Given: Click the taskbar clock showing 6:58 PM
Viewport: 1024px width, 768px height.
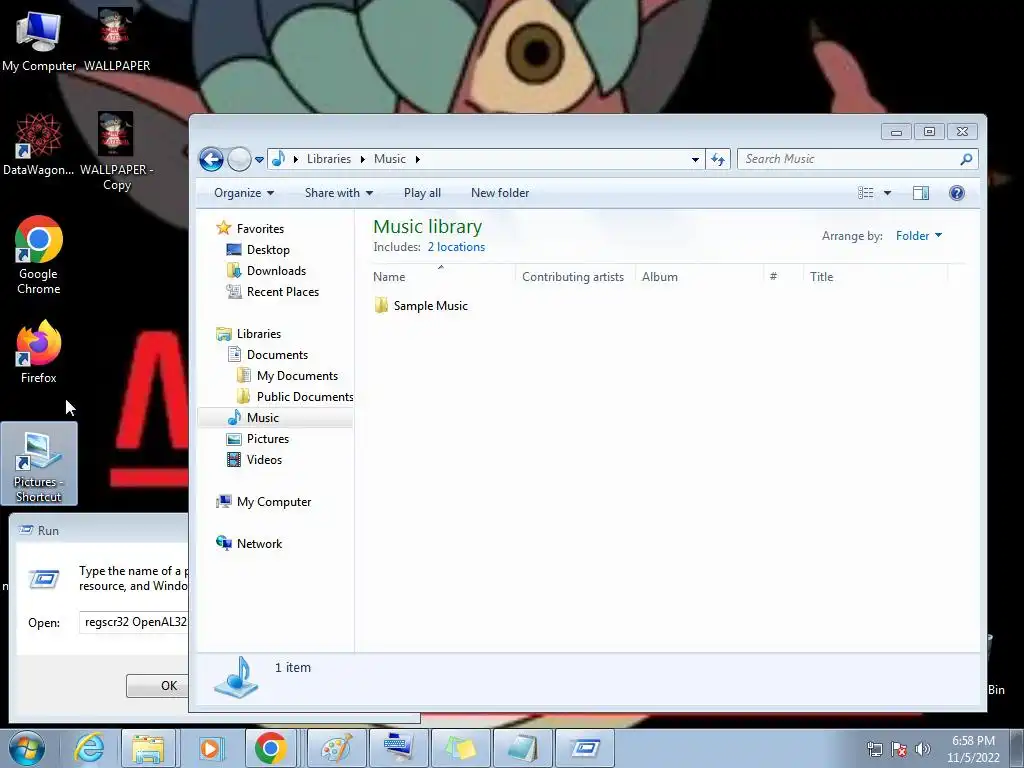Looking at the screenshot, I should point(973,749).
